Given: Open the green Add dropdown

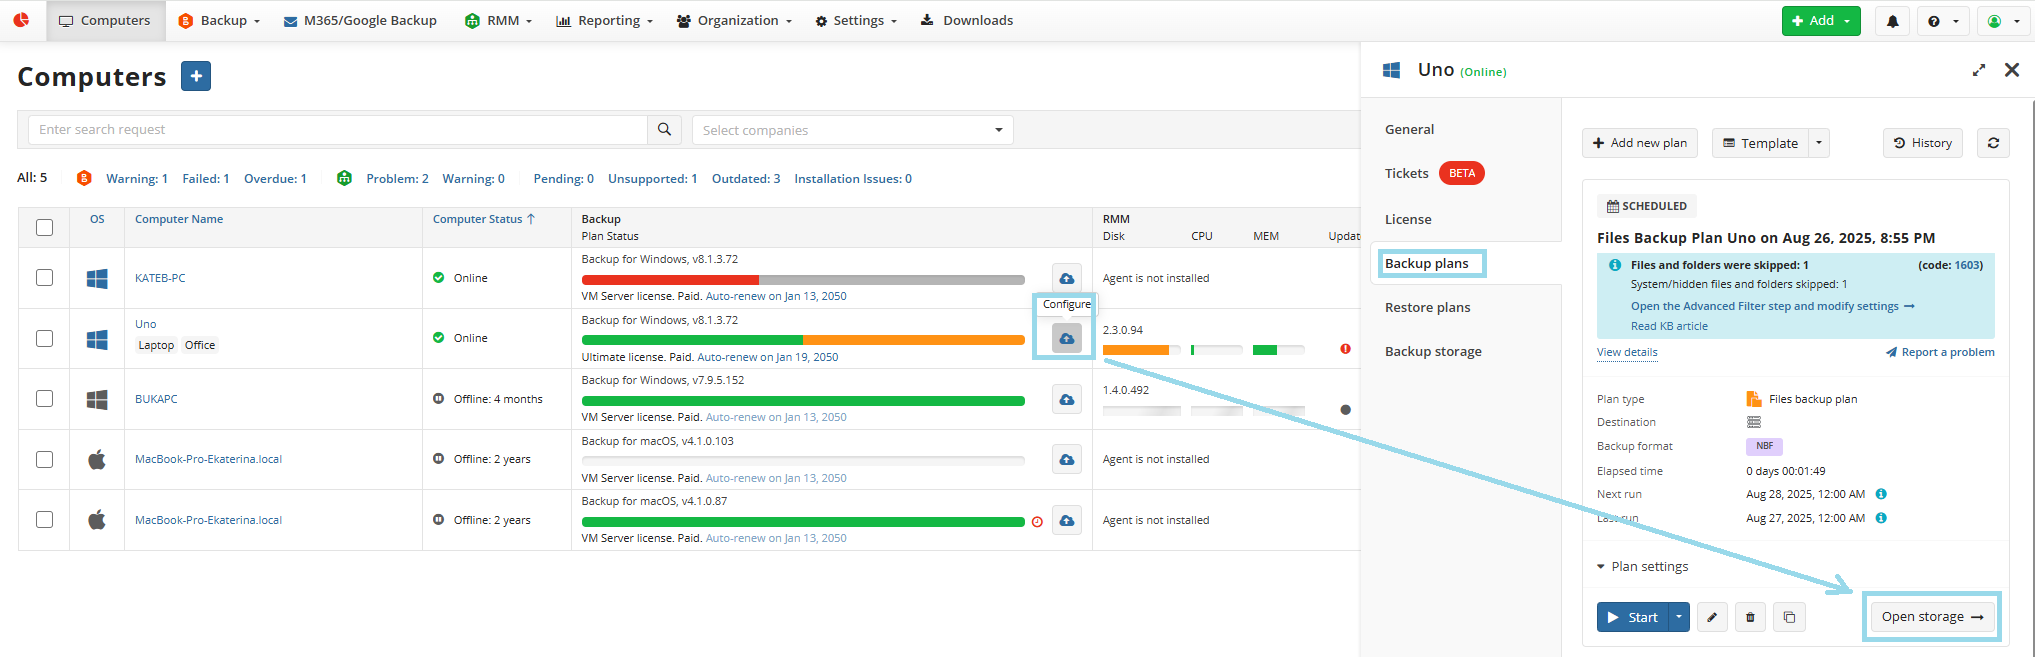Looking at the screenshot, I should click(1821, 21).
